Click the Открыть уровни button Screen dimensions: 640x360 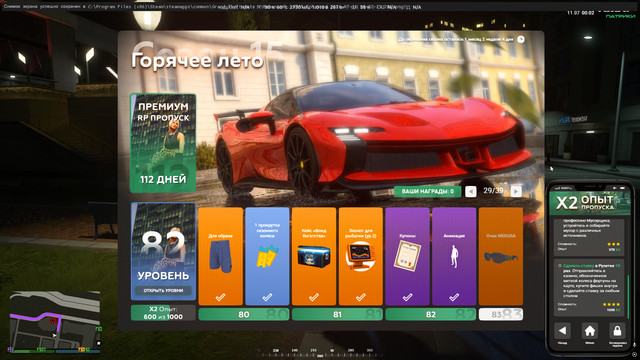[163, 291]
